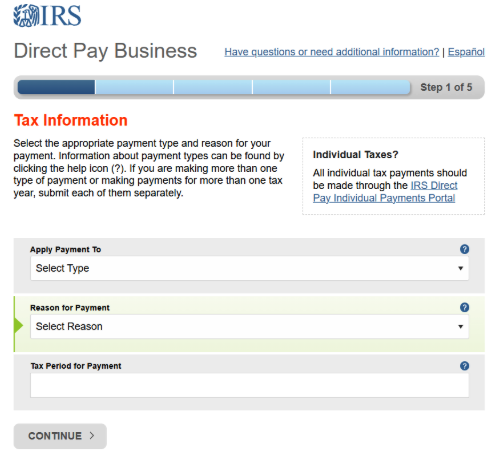Open help icon for Apply Payment To
This screenshot has height=470, width=489.
pos(464,249)
